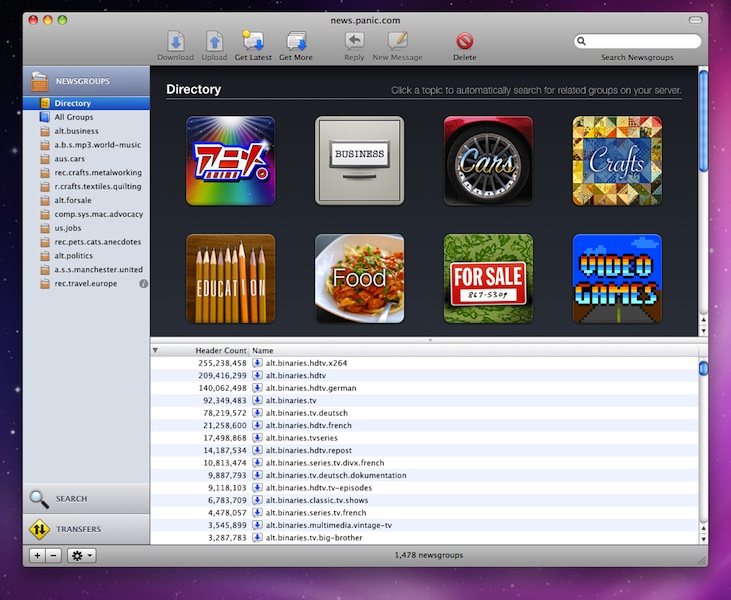Select All Groups in the sidebar

coord(73,117)
